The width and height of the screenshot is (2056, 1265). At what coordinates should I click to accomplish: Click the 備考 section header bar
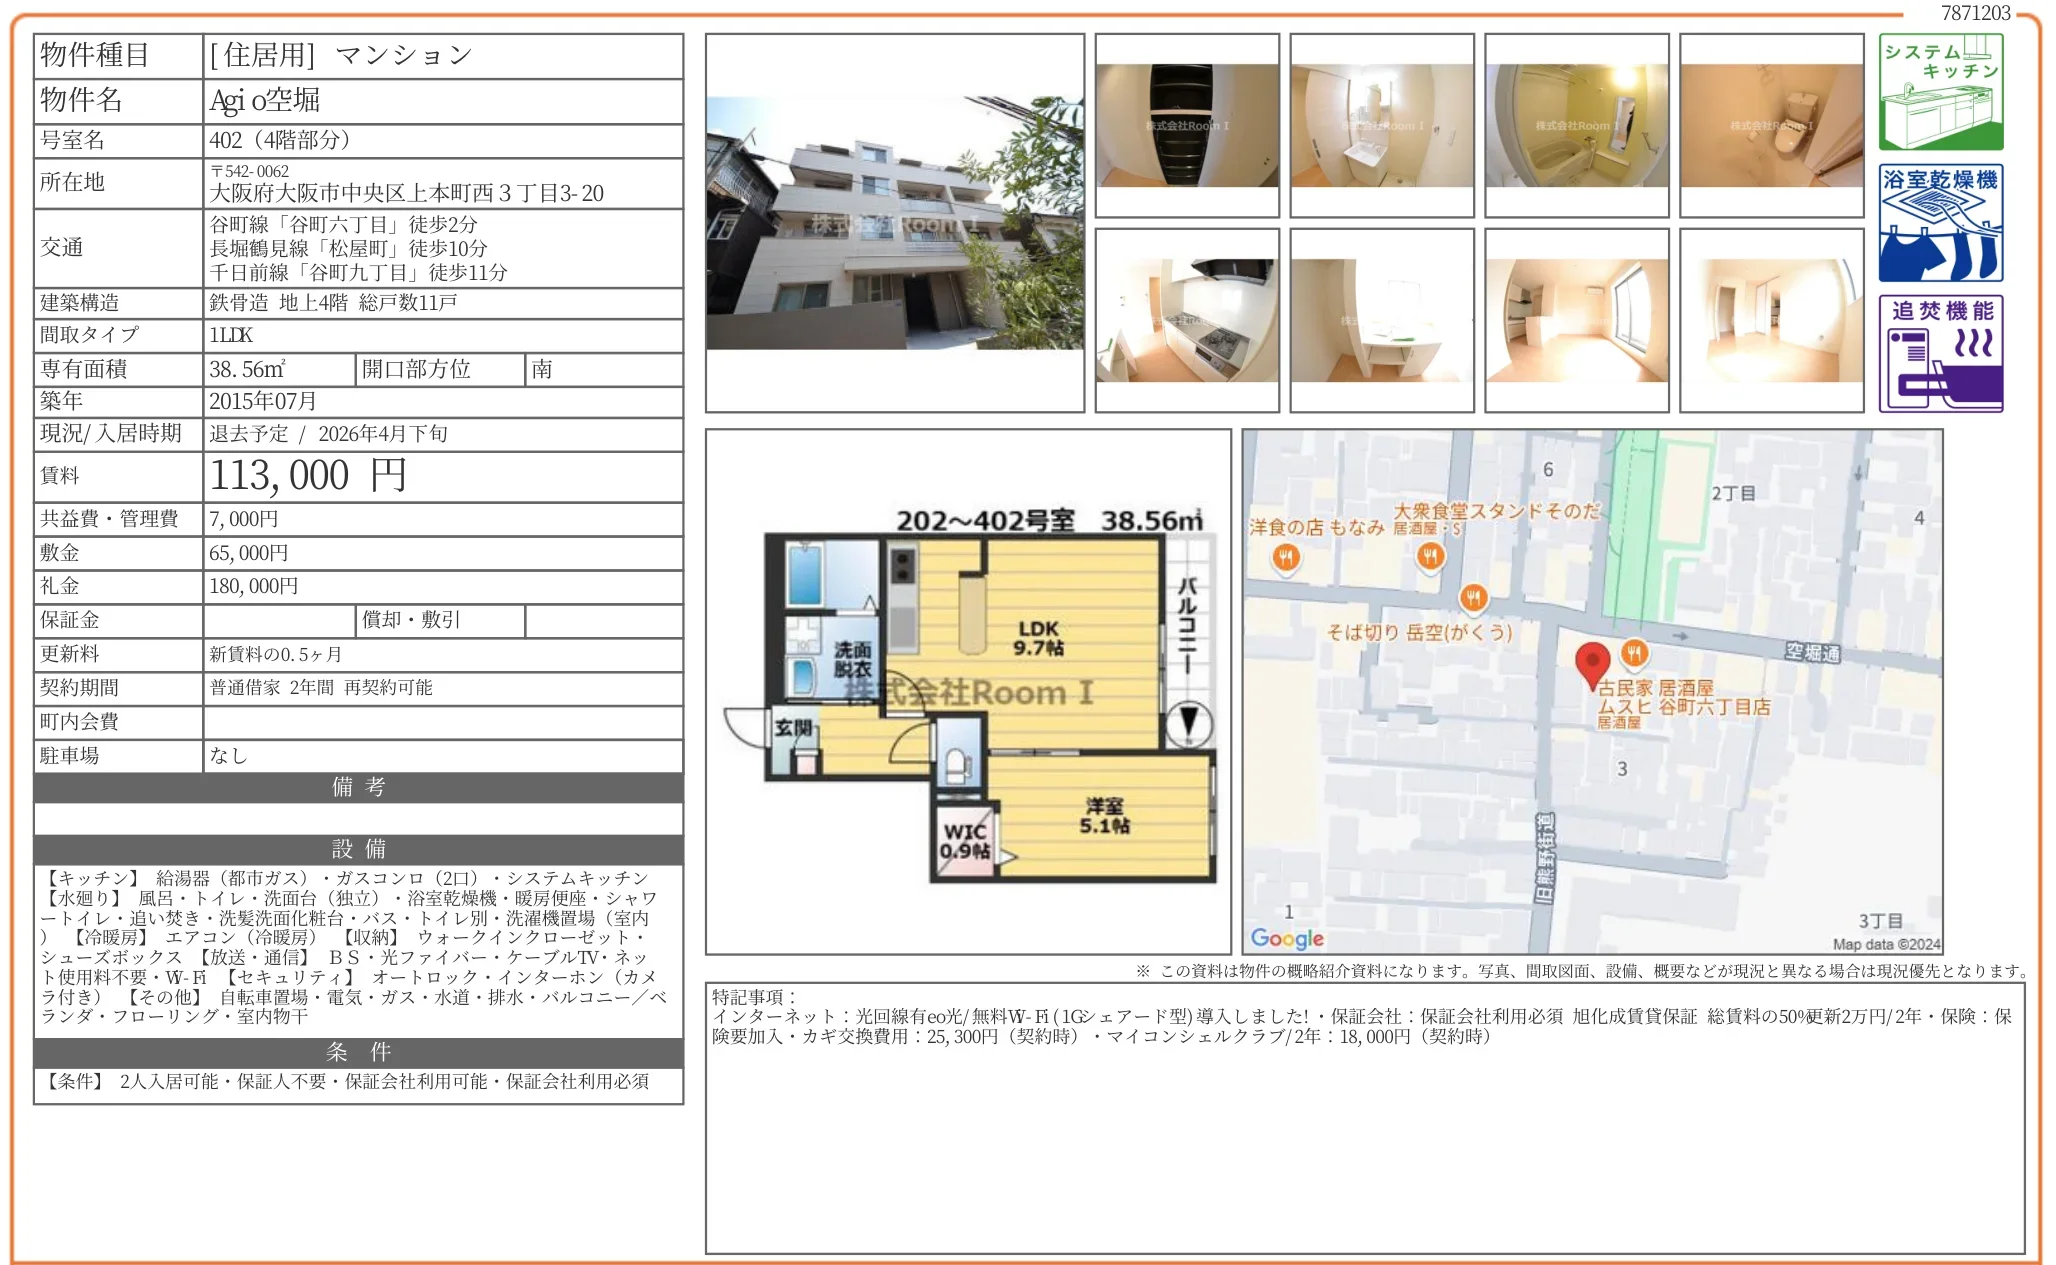point(357,789)
